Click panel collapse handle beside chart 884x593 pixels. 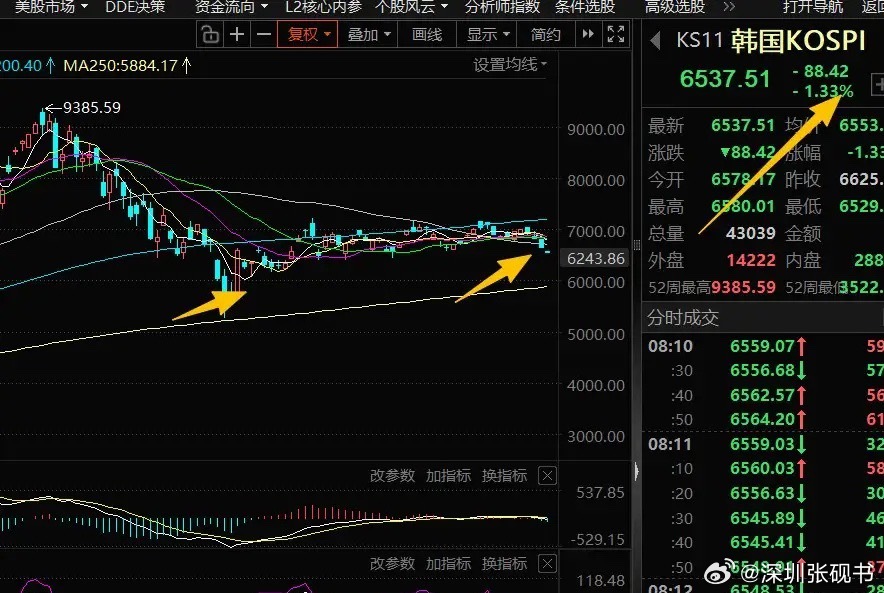click(637, 470)
